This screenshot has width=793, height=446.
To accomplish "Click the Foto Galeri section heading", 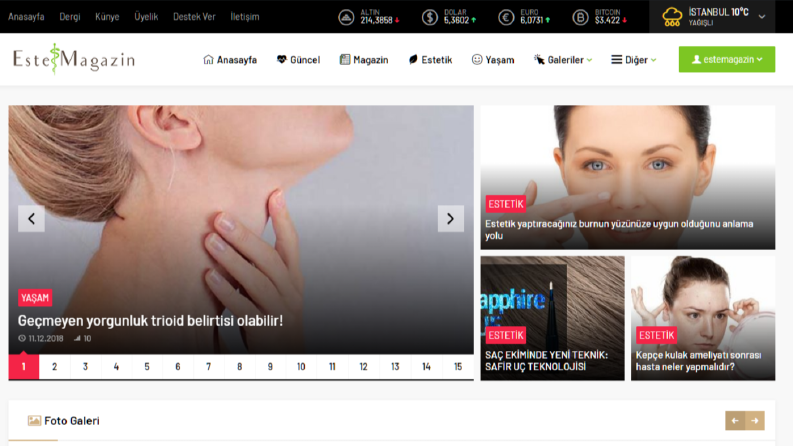I will tap(72, 420).
